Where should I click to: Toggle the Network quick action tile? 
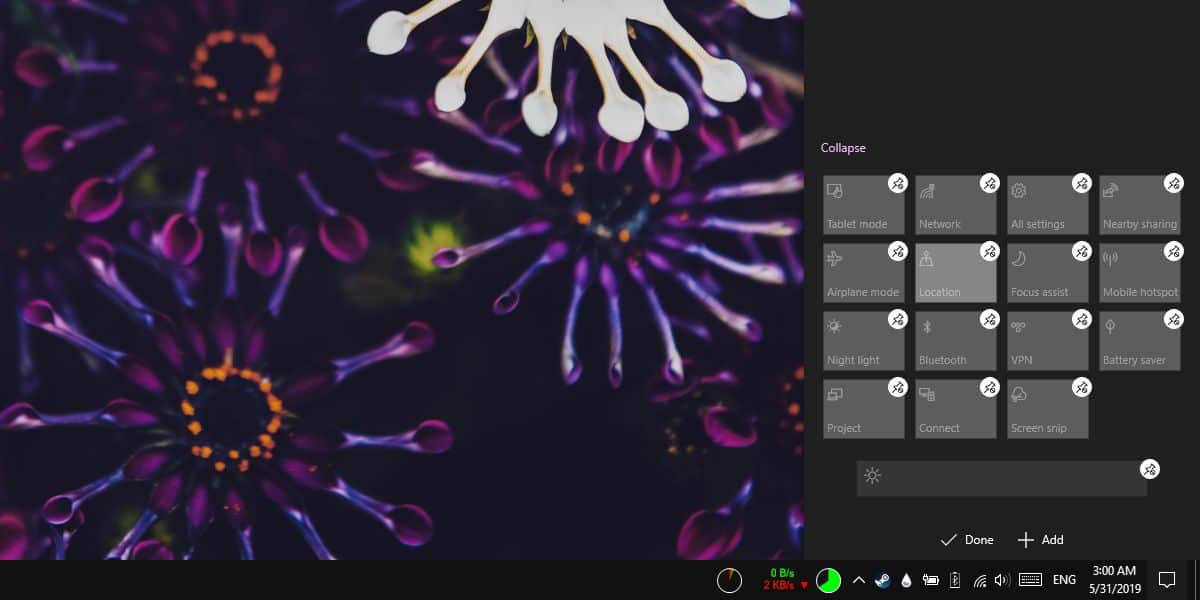[956, 205]
